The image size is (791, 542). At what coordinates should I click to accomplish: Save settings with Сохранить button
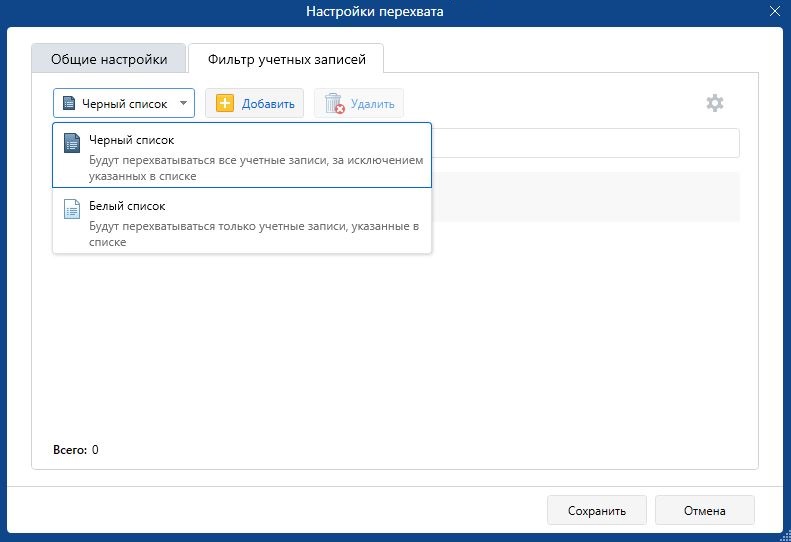pyautogui.click(x=597, y=511)
